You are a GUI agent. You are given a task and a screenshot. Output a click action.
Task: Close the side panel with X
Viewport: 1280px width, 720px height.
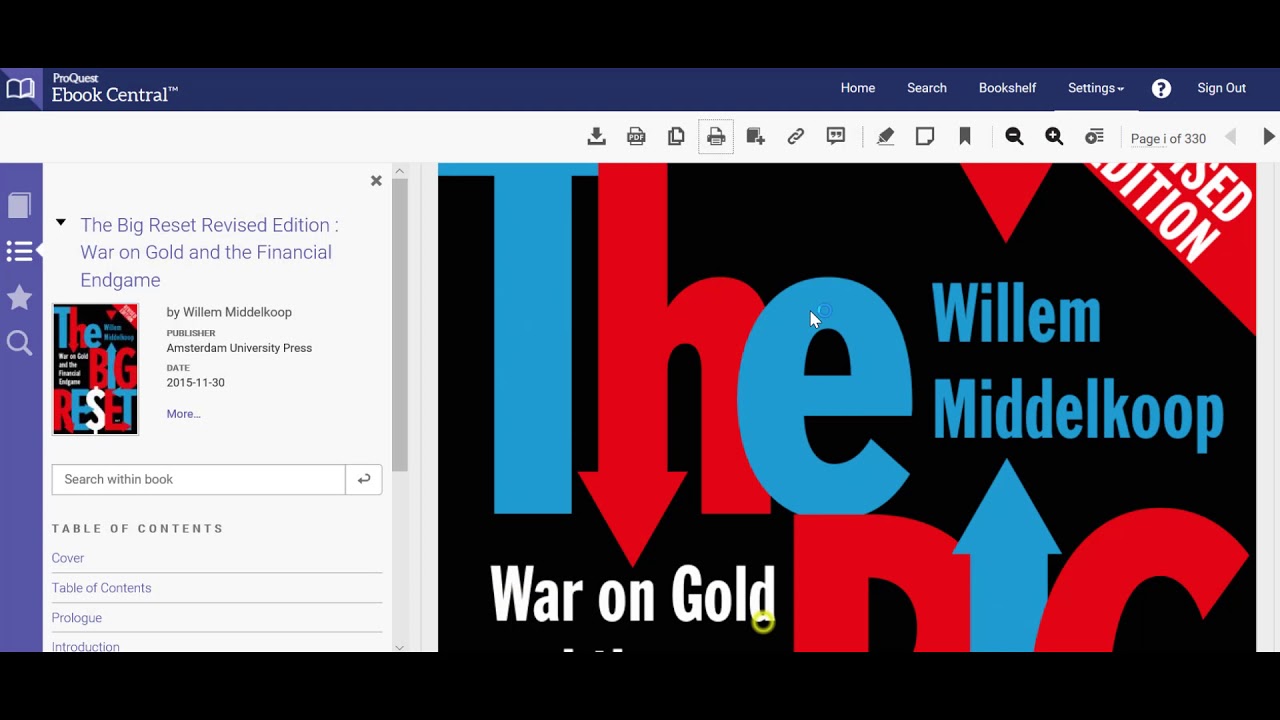376,181
